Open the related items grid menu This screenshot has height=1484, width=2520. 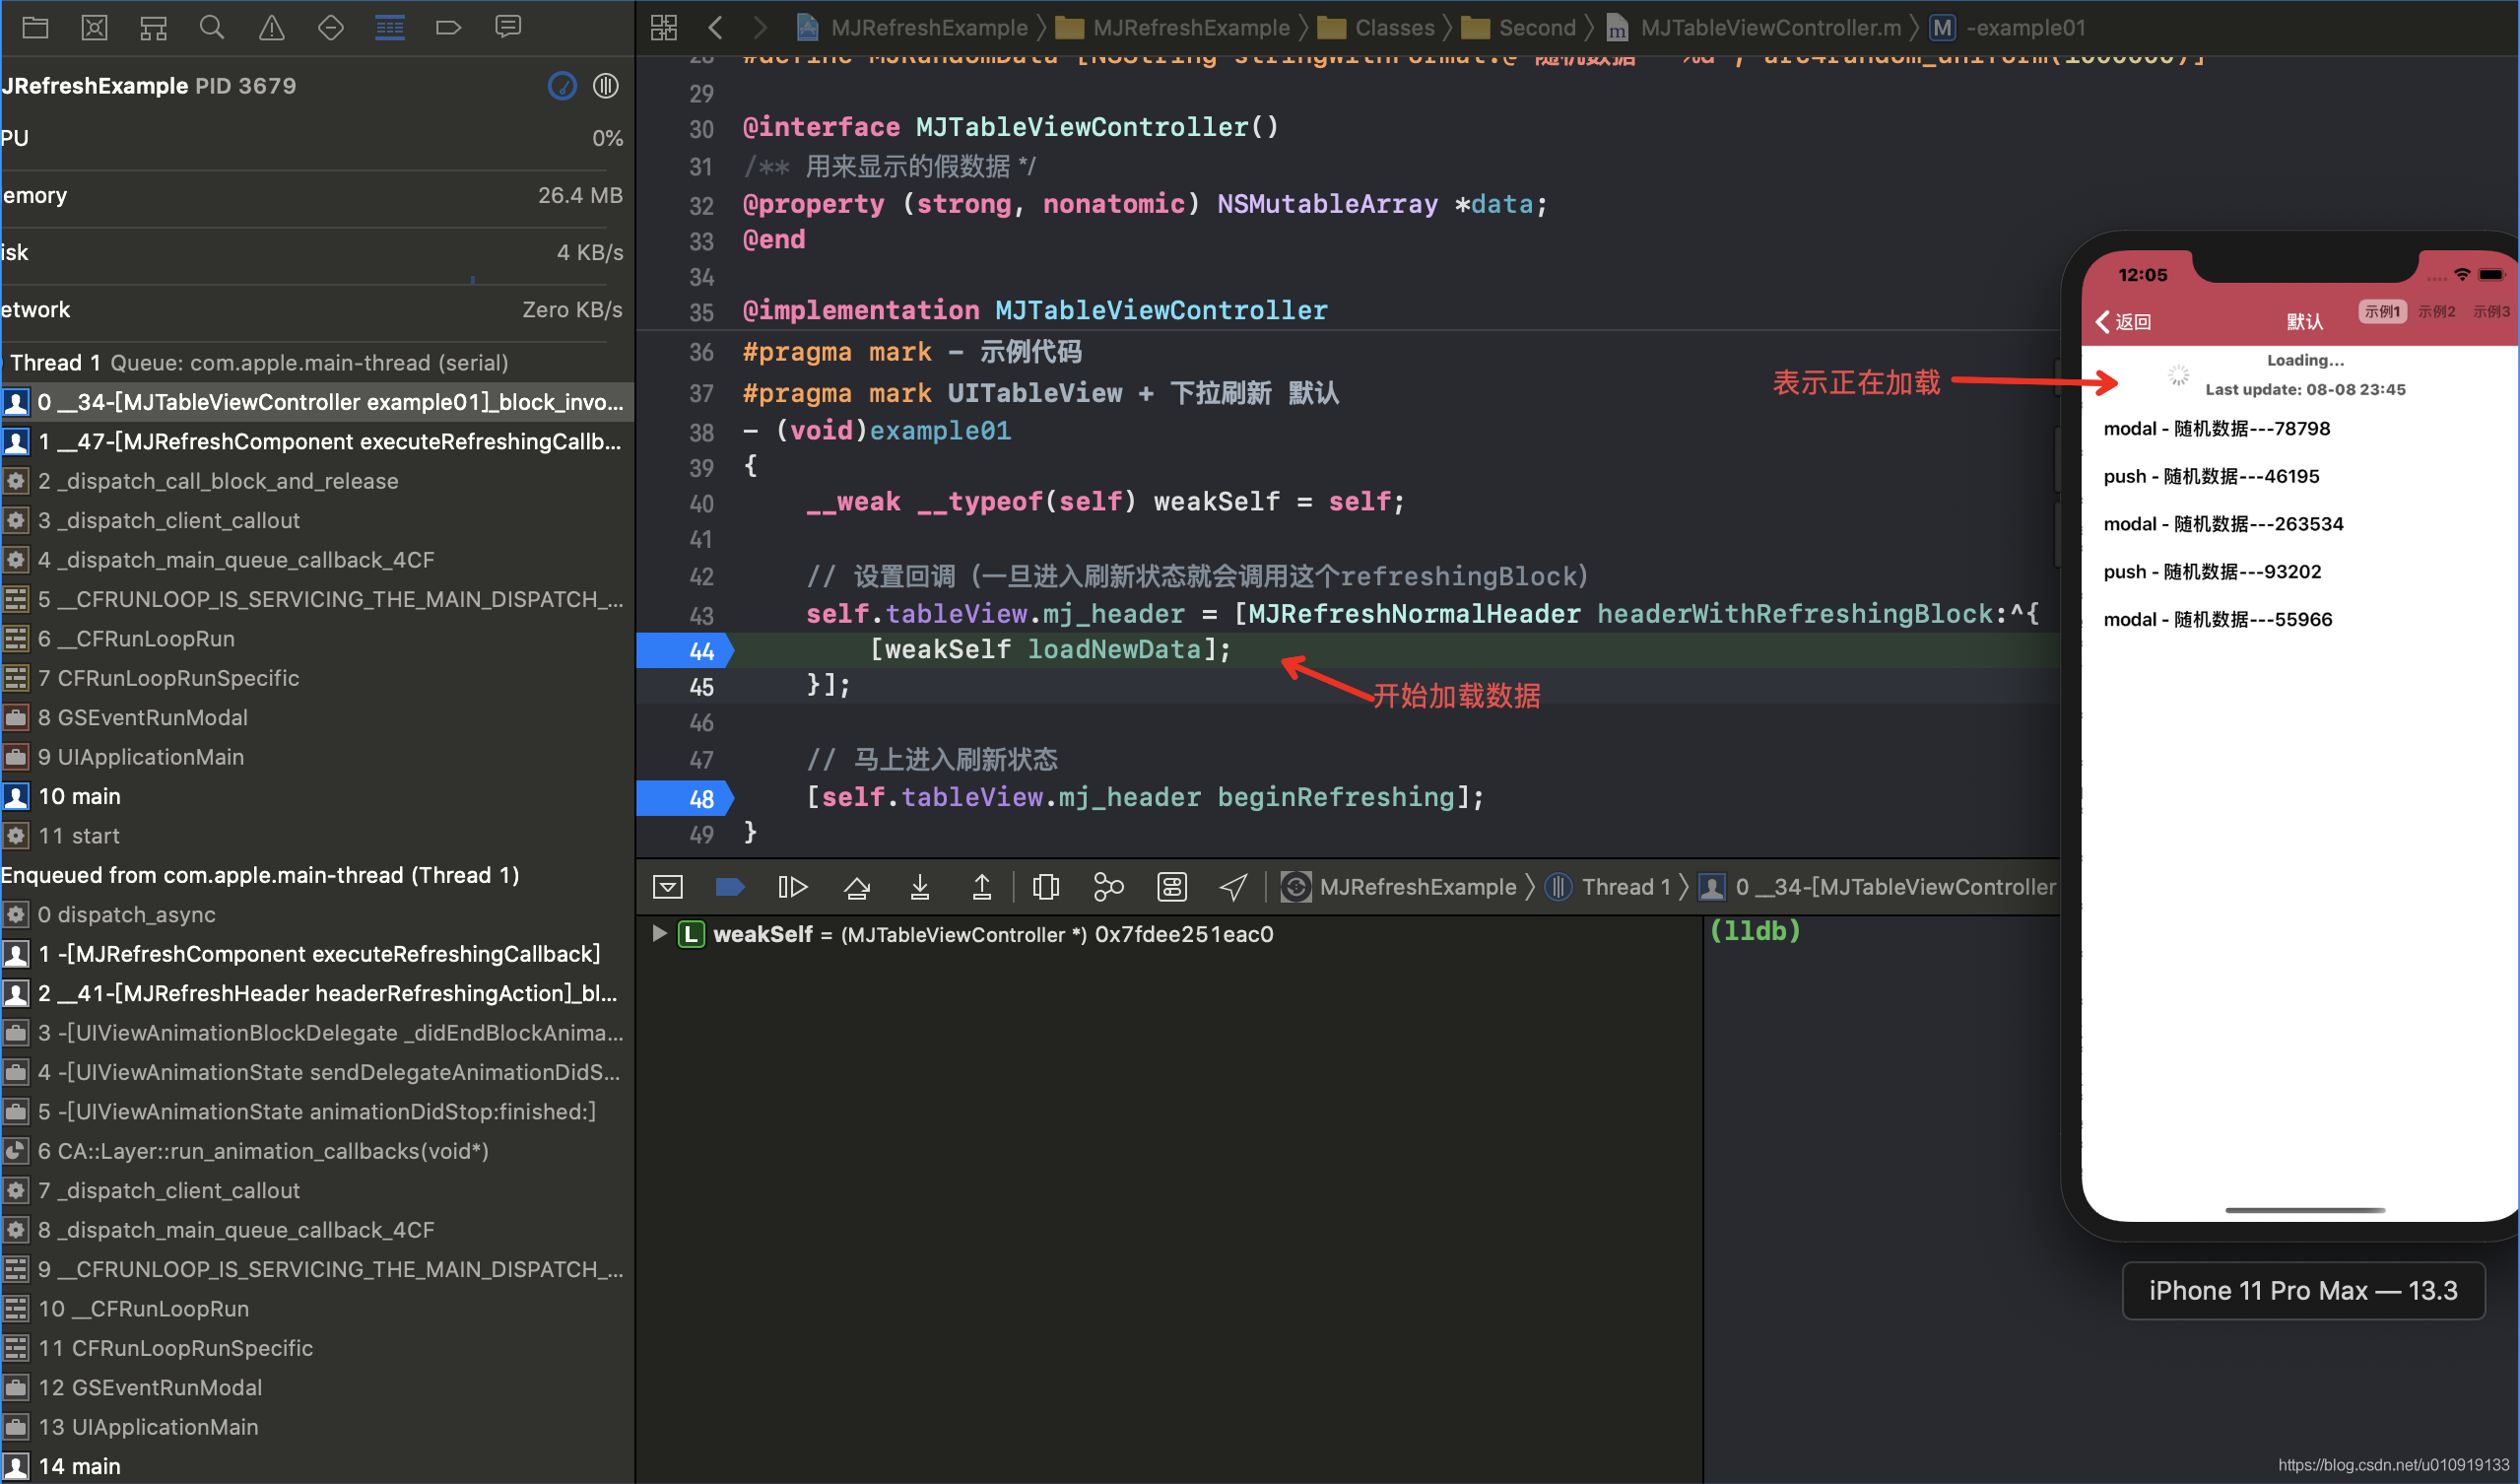[664, 27]
